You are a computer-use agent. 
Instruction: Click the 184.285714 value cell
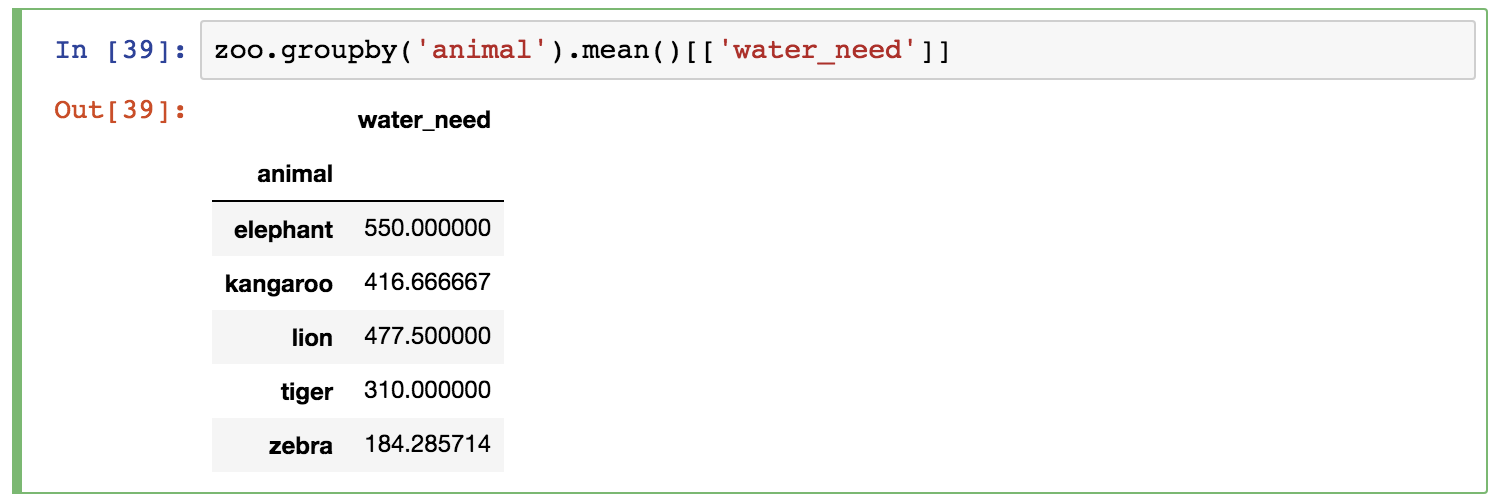point(425,444)
